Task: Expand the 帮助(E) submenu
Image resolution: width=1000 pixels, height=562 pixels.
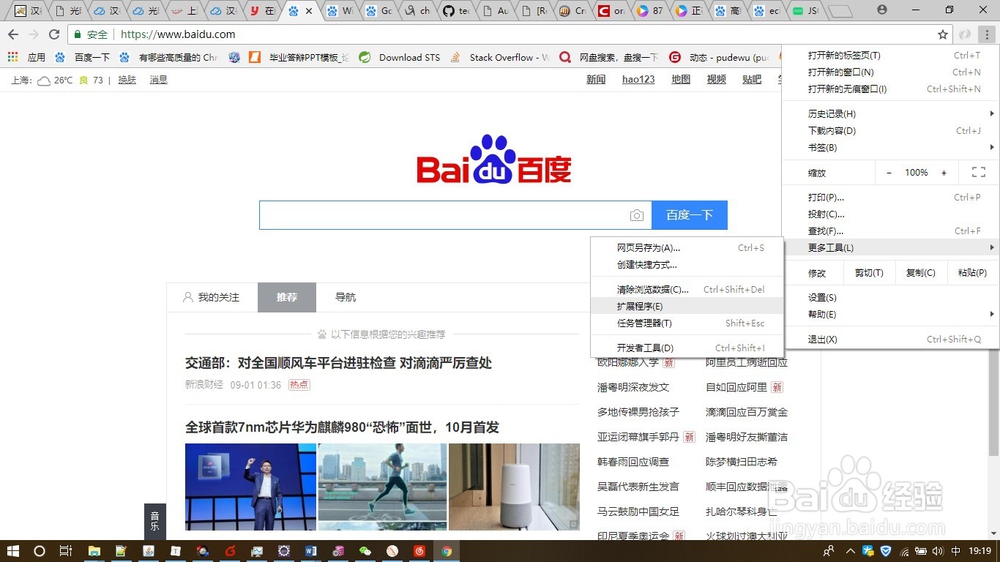Action: pyautogui.click(x=891, y=314)
